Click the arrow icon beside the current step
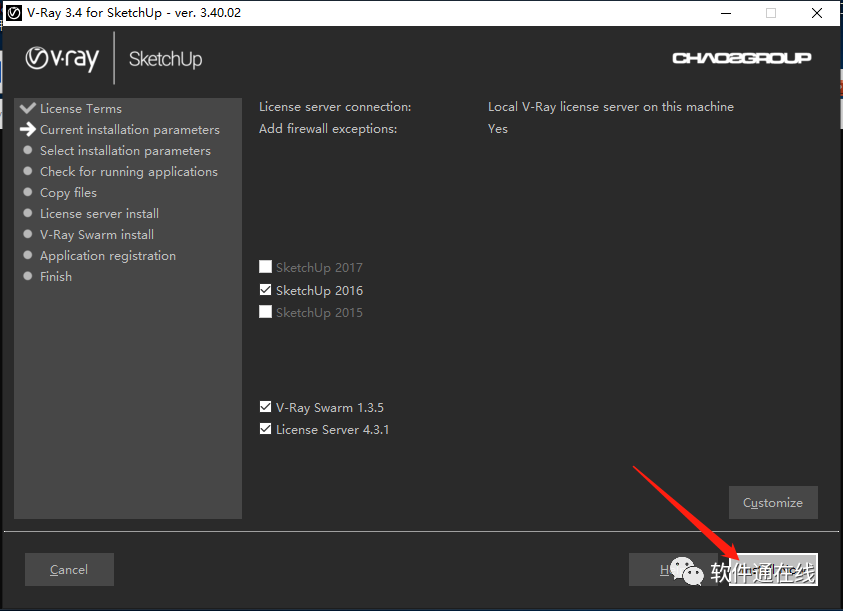Screen dimensions: 843x611 pyautogui.click(x=27, y=129)
